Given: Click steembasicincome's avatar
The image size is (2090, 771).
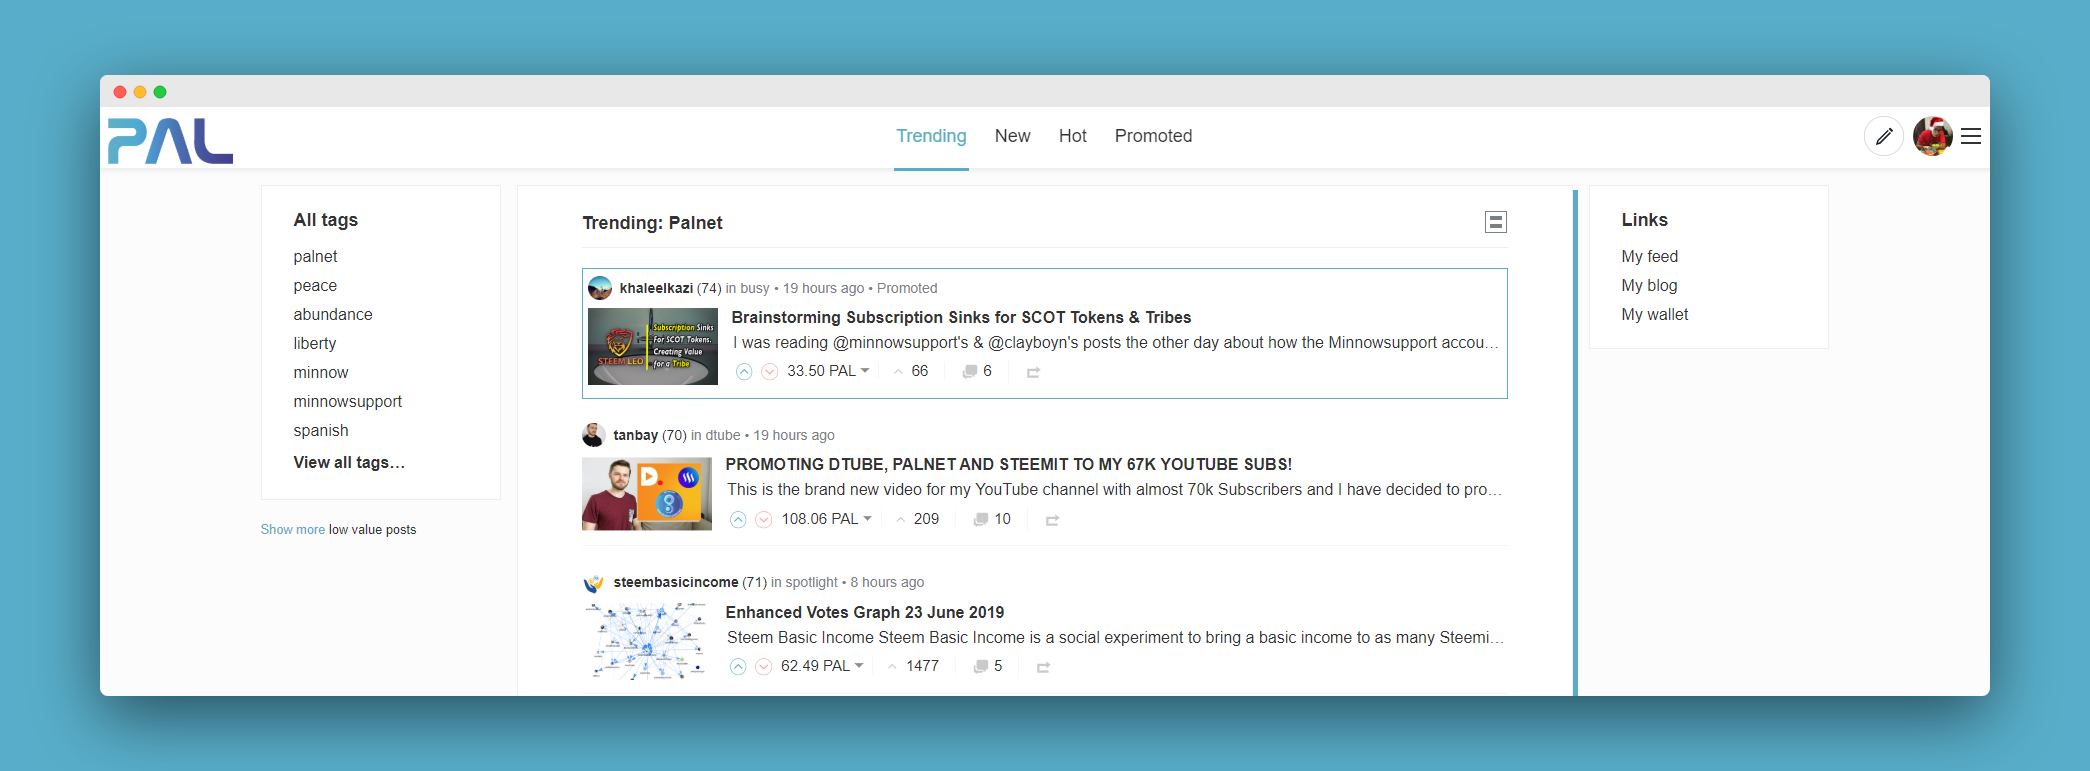Looking at the screenshot, I should point(594,582).
